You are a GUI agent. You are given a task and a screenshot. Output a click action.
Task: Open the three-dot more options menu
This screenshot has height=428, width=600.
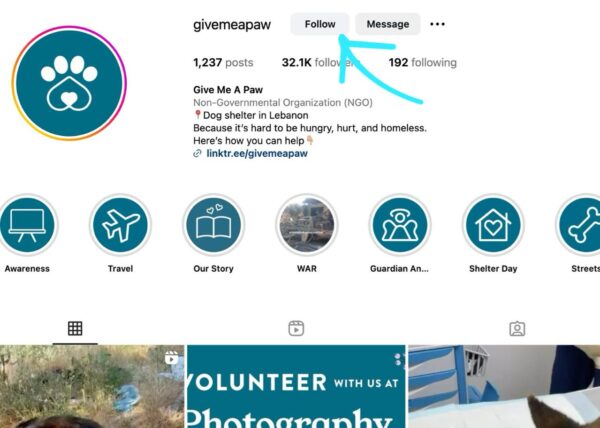pyautogui.click(x=437, y=24)
